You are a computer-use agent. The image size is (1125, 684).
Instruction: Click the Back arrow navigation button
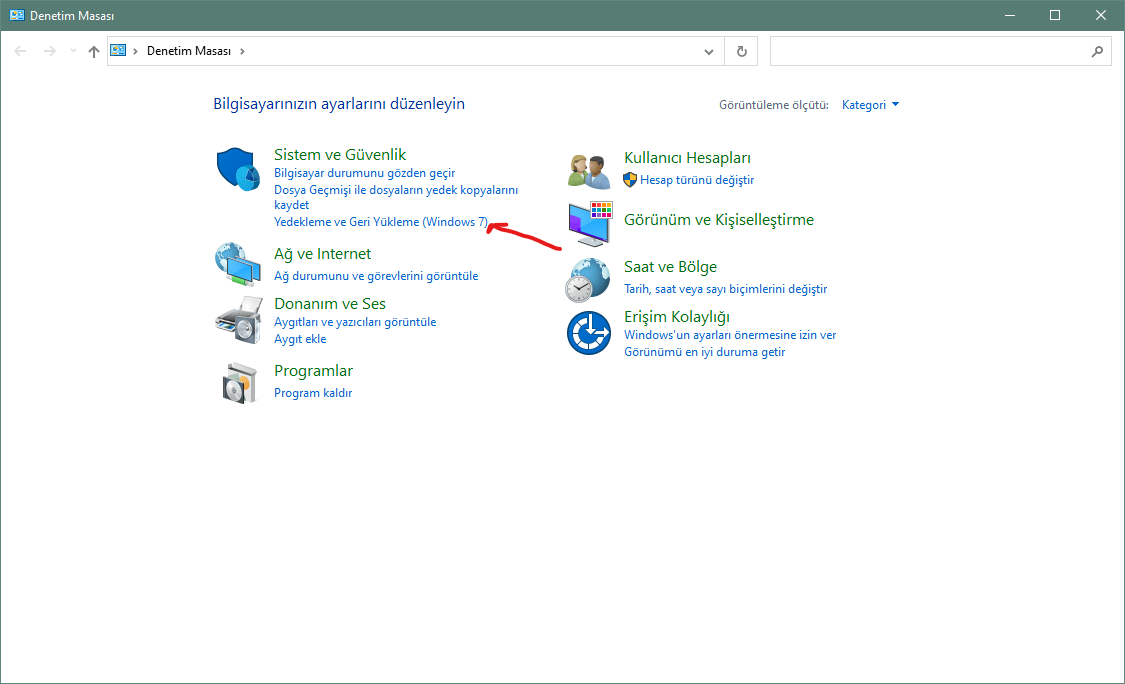tap(20, 51)
